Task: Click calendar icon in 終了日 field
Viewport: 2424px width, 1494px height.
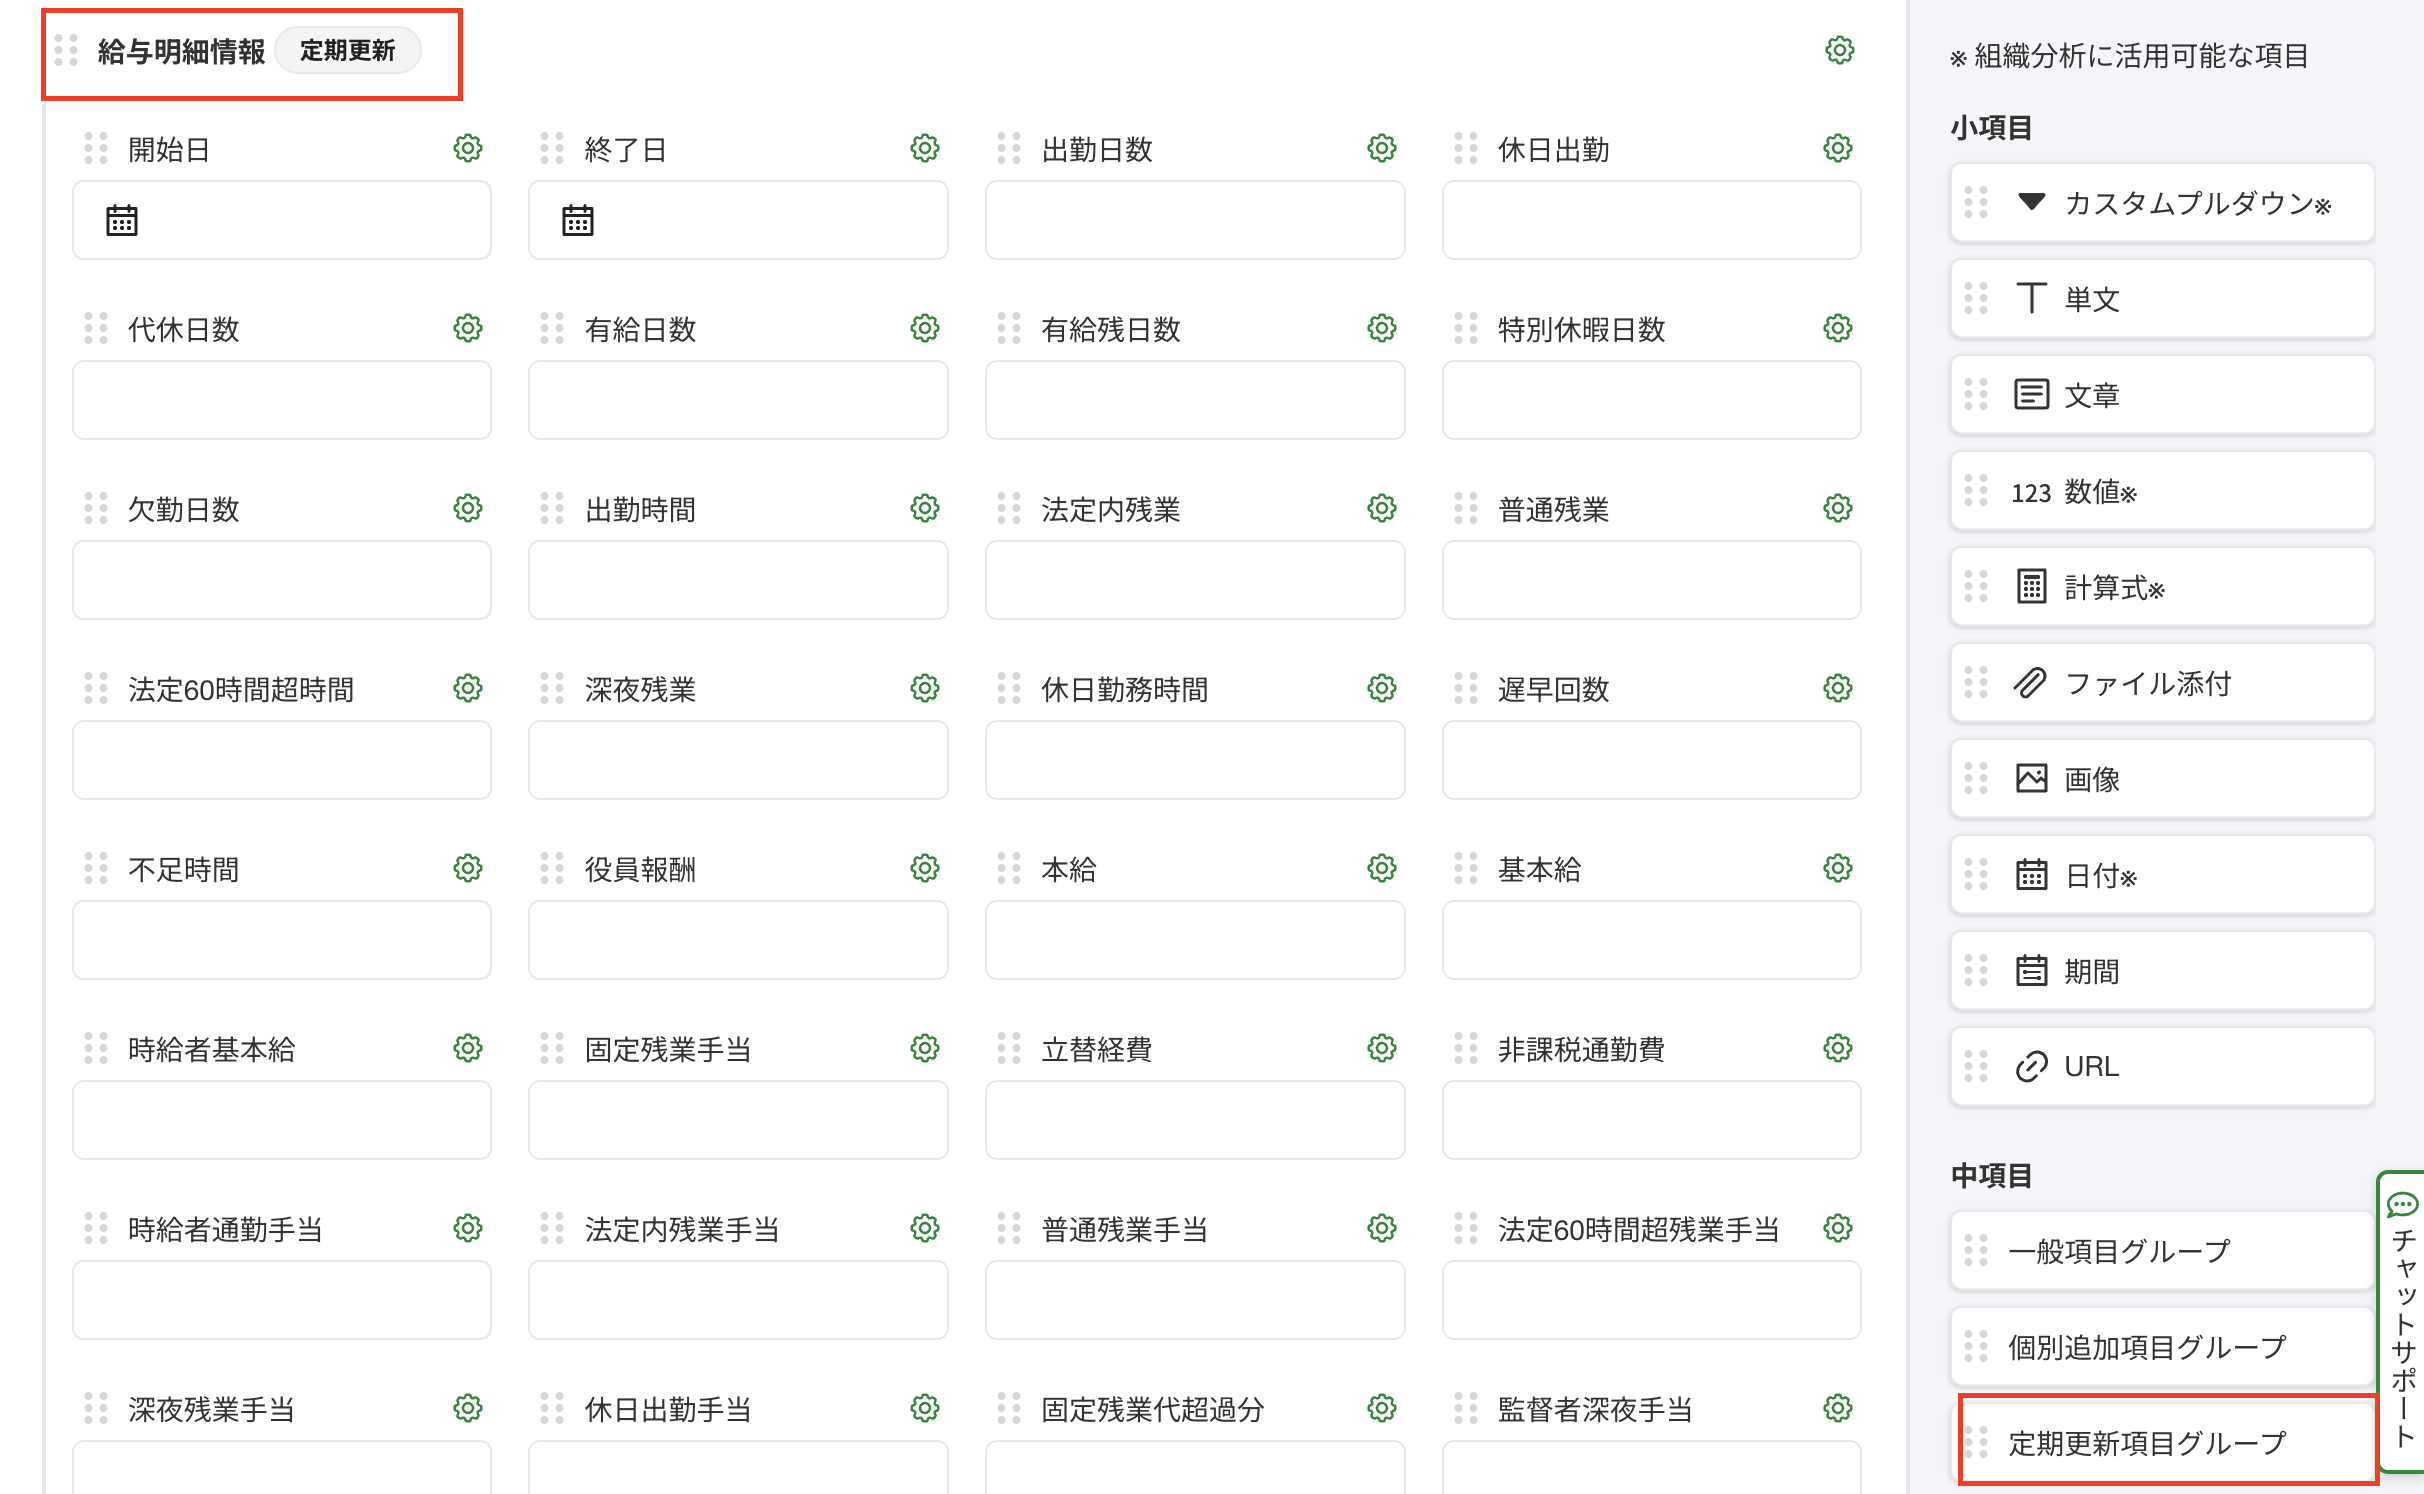Action: click(577, 220)
